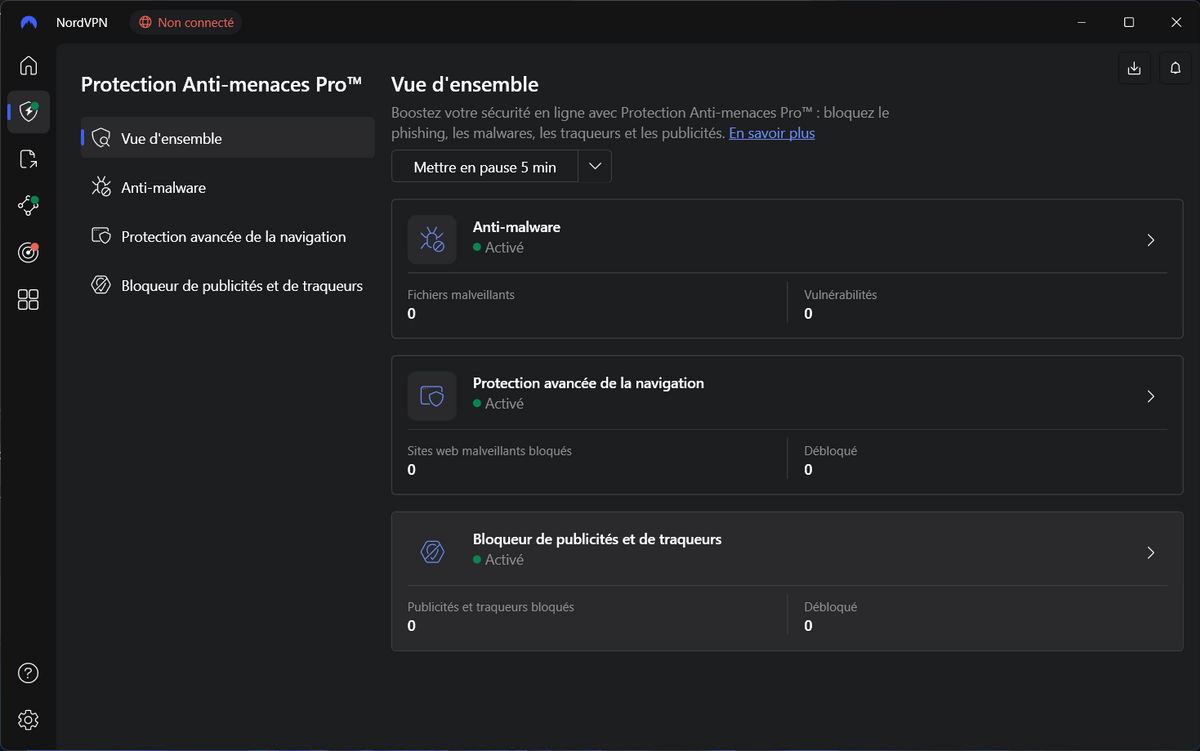The height and width of the screenshot is (751, 1200).
Task: Select the Protection Anti-menaces shield icon
Action: tap(28, 112)
